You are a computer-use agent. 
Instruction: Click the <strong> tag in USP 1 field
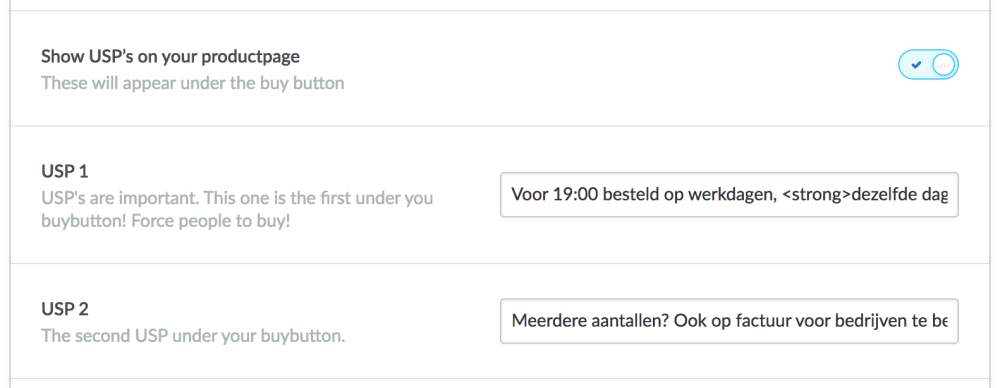pyautogui.click(x=814, y=195)
